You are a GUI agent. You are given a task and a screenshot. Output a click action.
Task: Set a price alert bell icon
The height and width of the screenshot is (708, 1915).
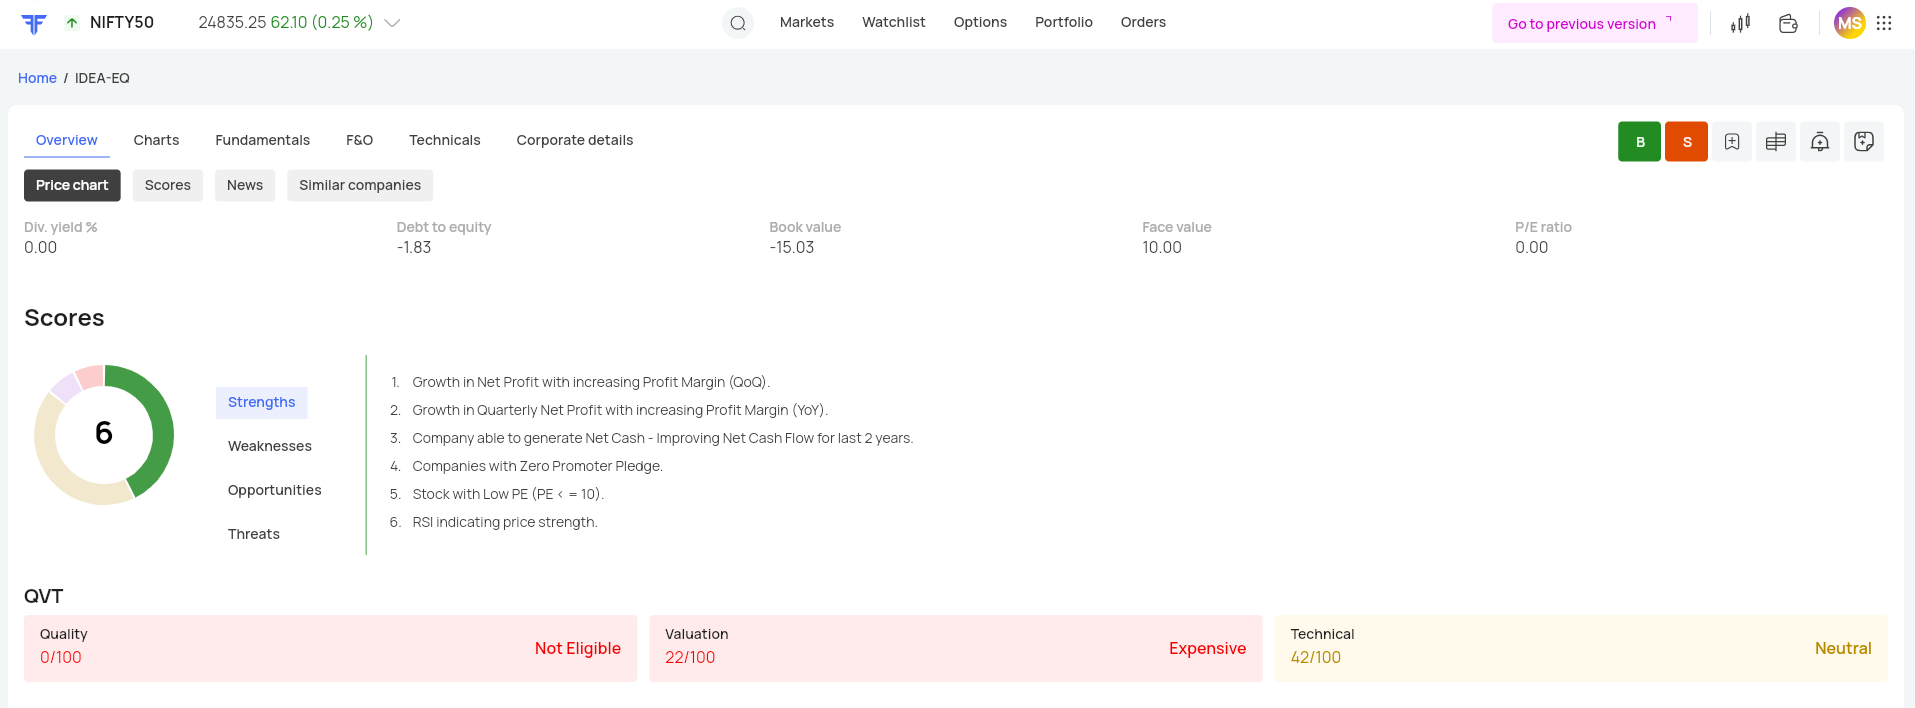[x=1820, y=142]
